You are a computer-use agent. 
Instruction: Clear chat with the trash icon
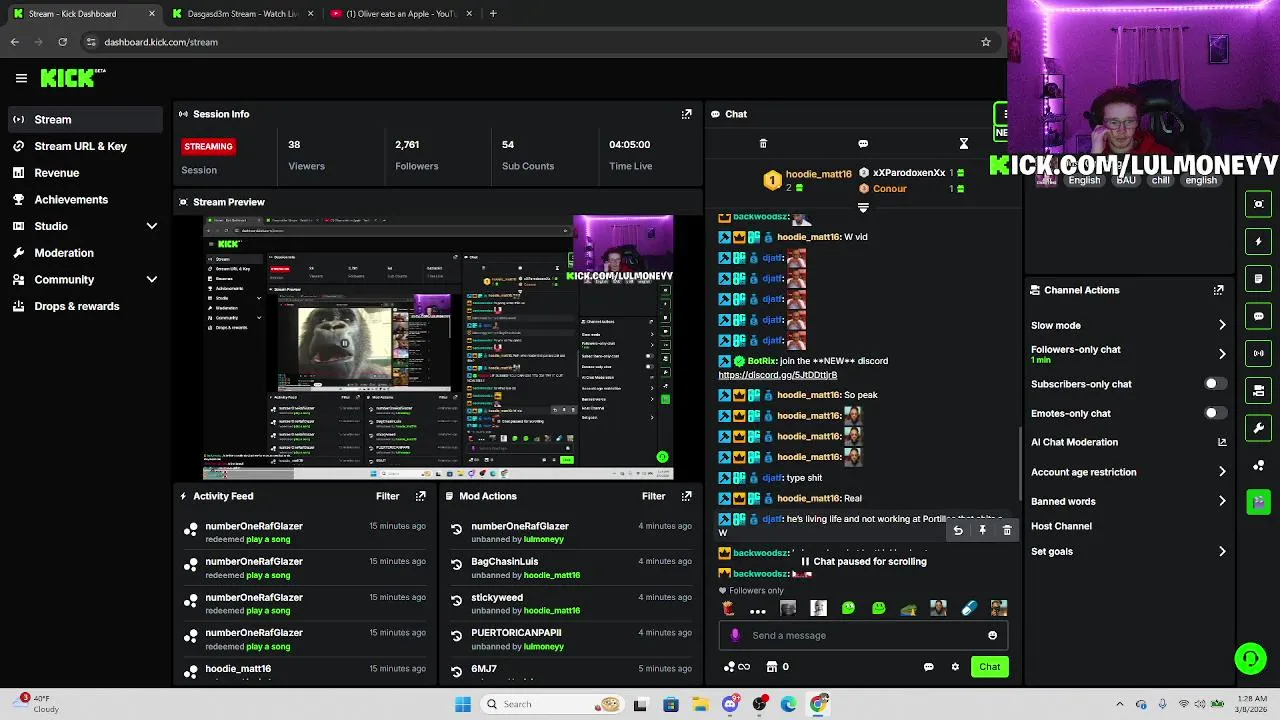[763, 144]
